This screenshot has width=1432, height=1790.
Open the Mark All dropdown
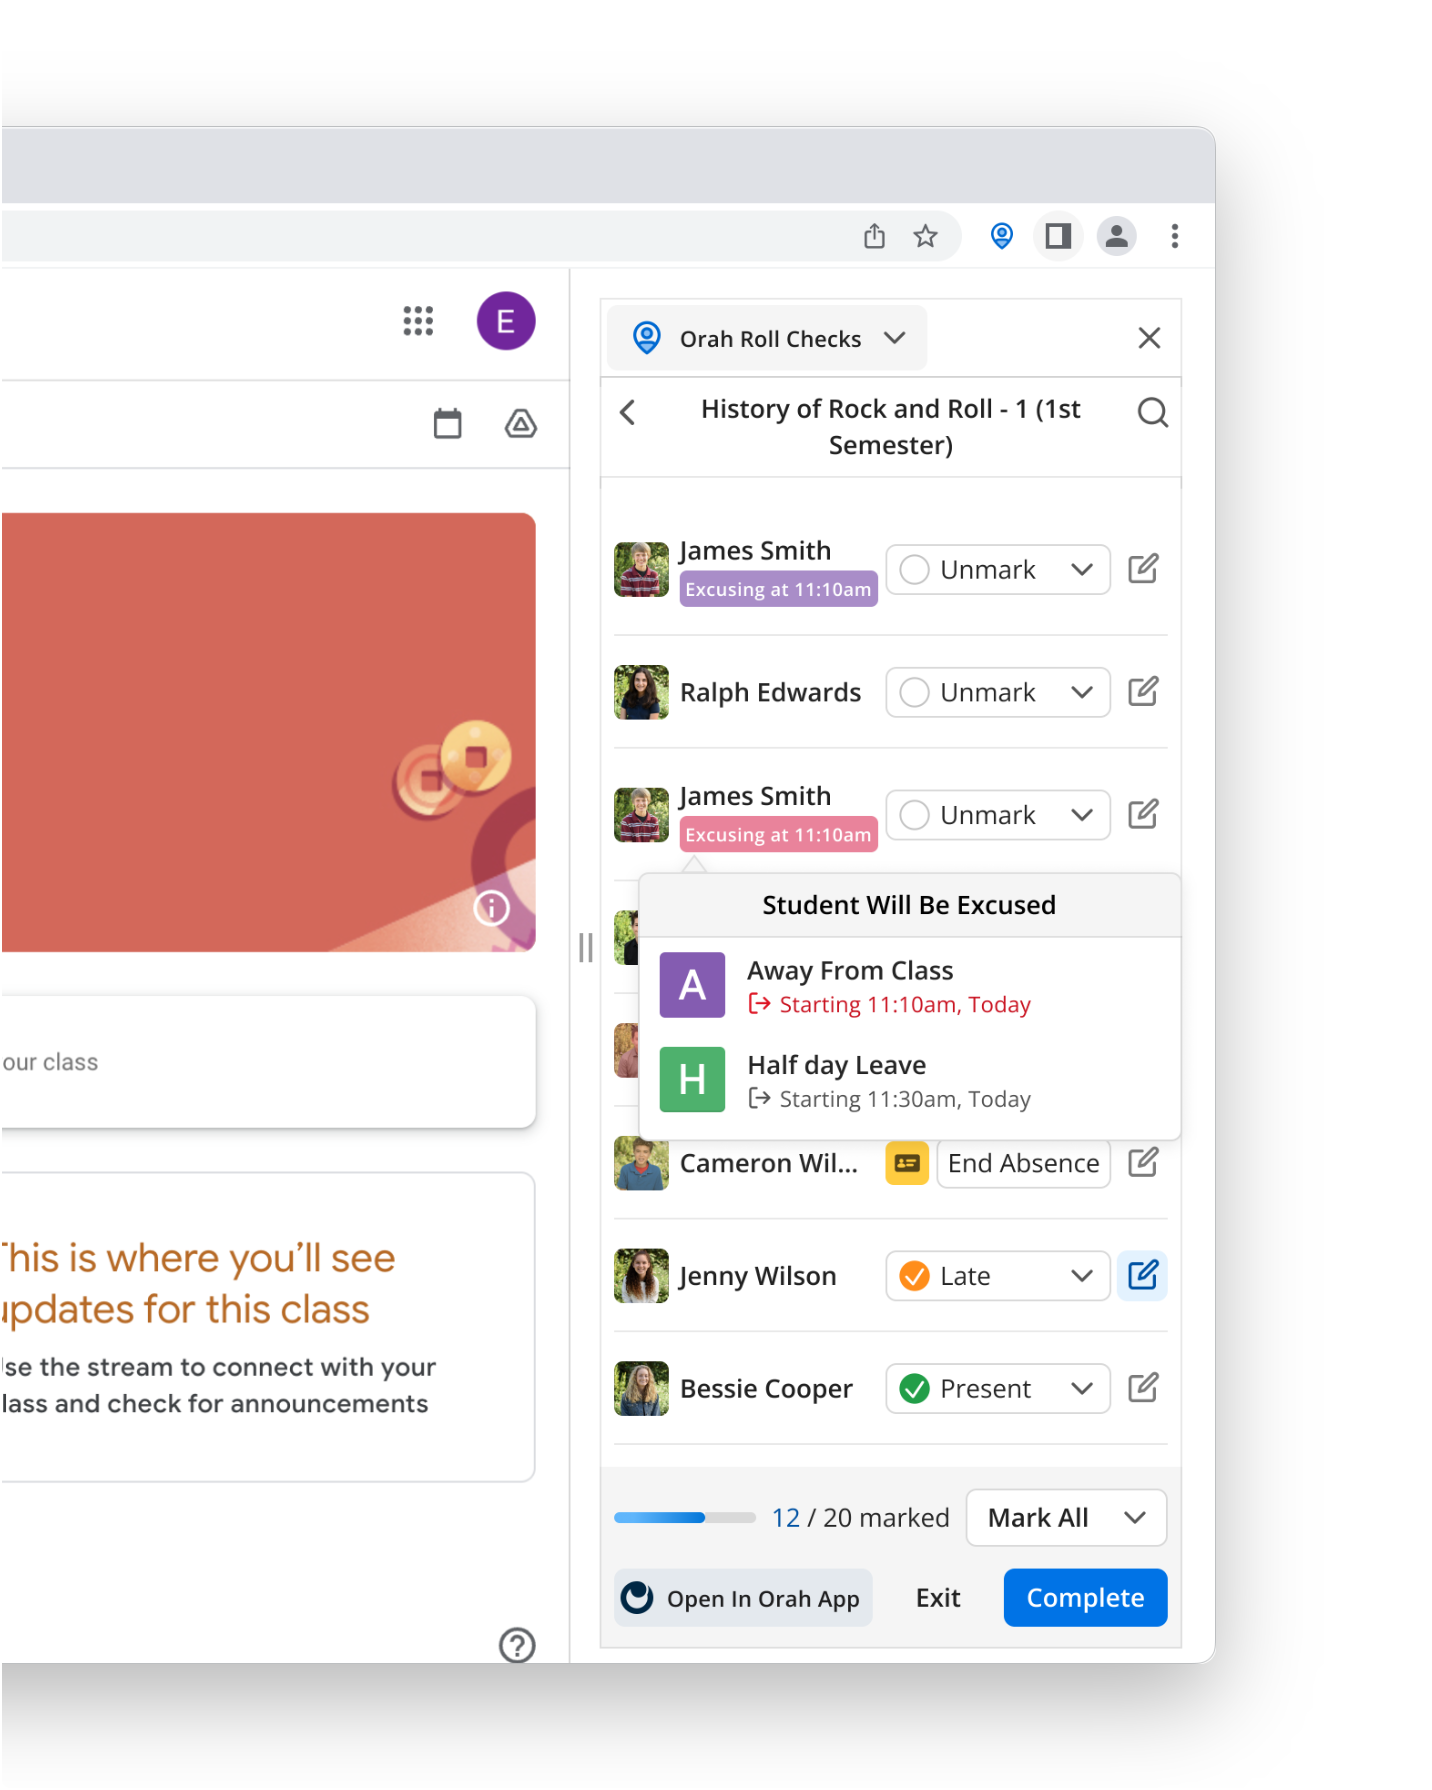pos(1066,1517)
